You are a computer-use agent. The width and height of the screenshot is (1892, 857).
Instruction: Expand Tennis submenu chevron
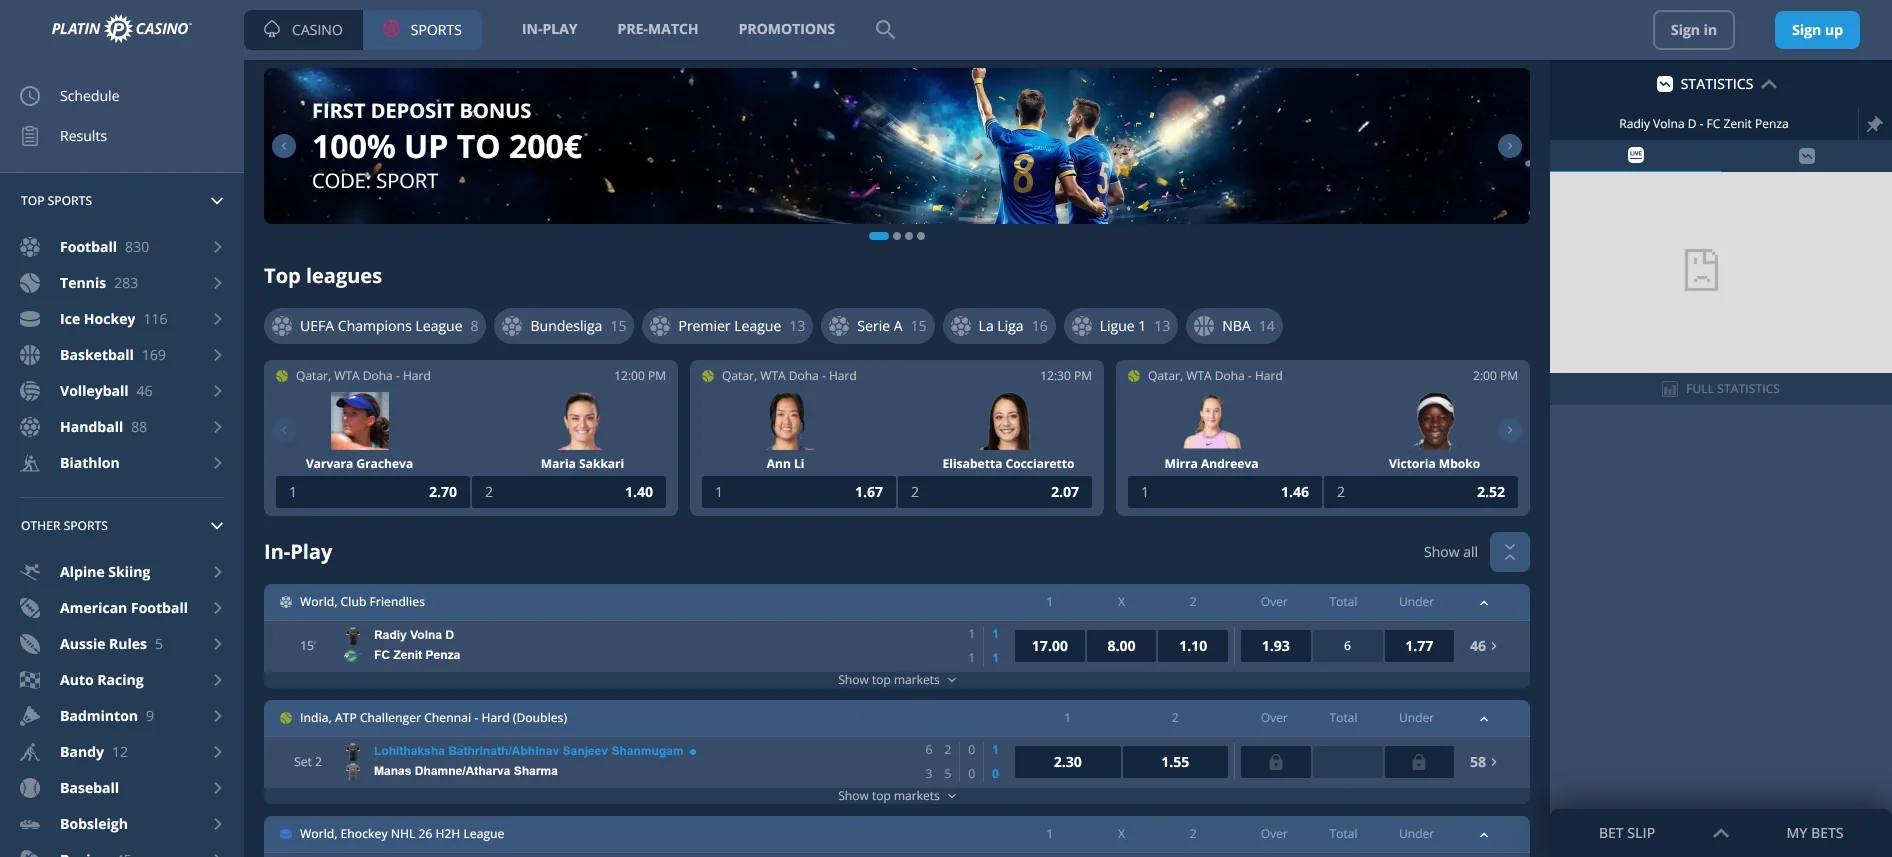click(x=217, y=283)
